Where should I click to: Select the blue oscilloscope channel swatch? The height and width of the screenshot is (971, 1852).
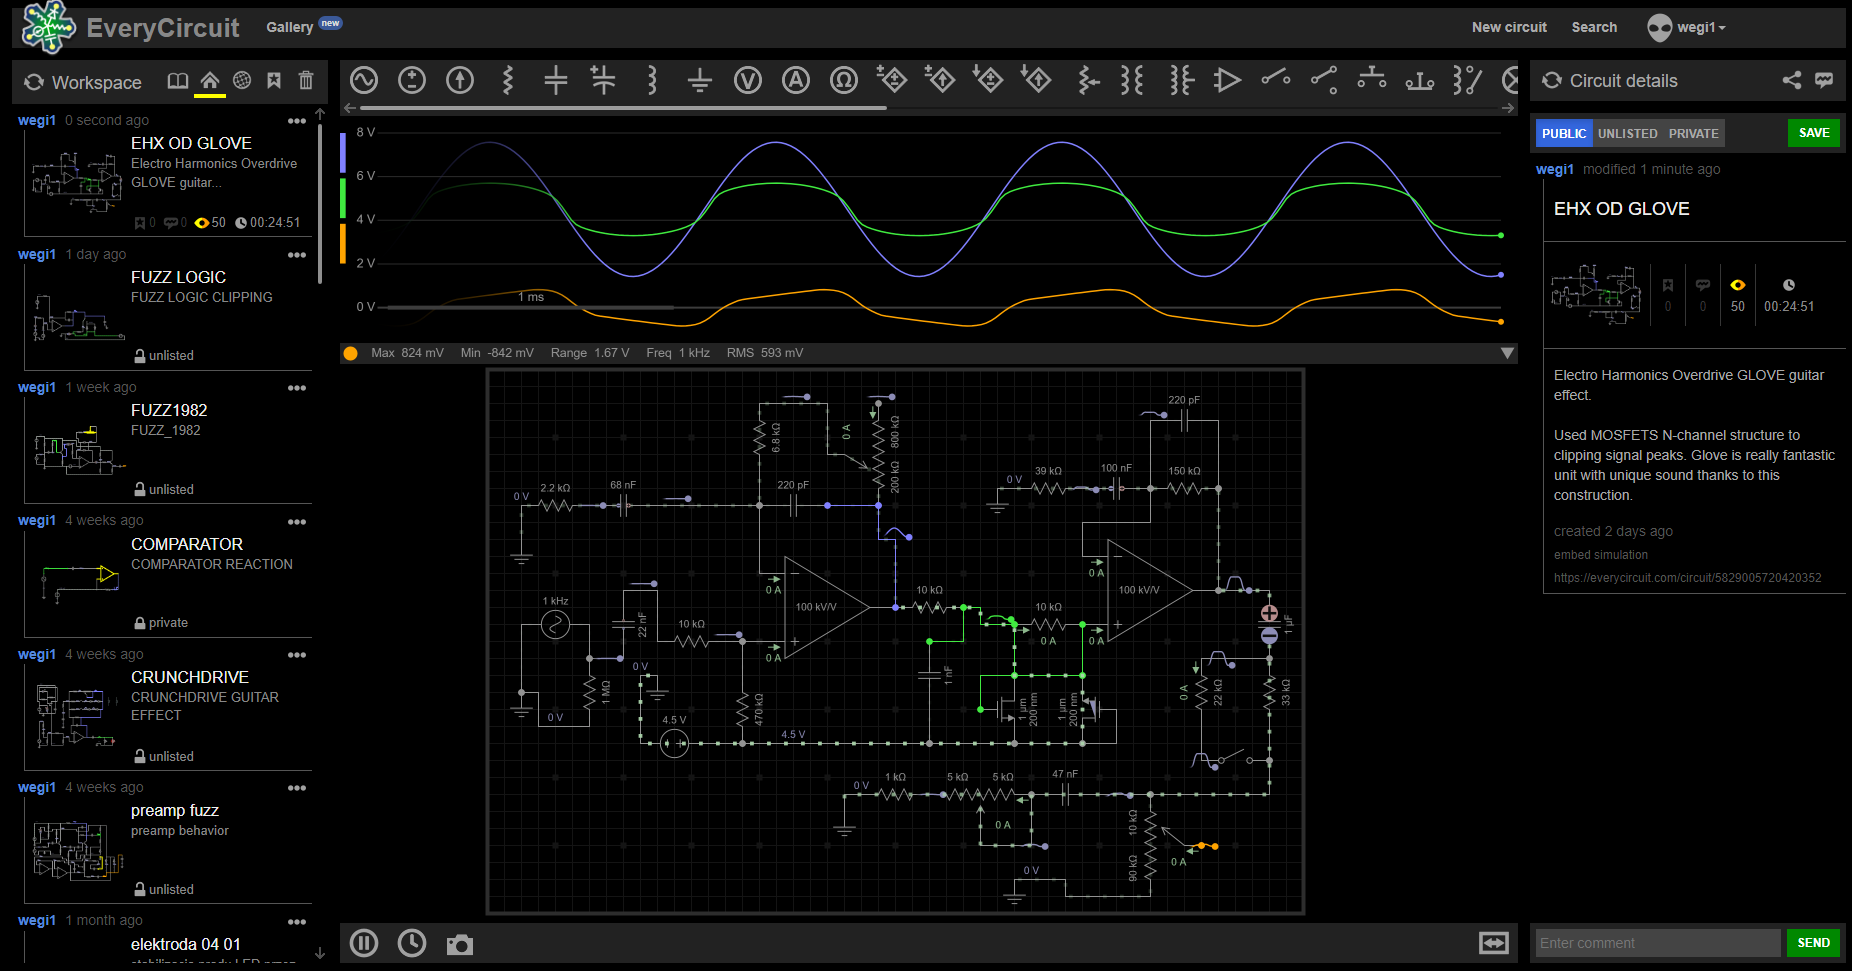tap(343, 152)
